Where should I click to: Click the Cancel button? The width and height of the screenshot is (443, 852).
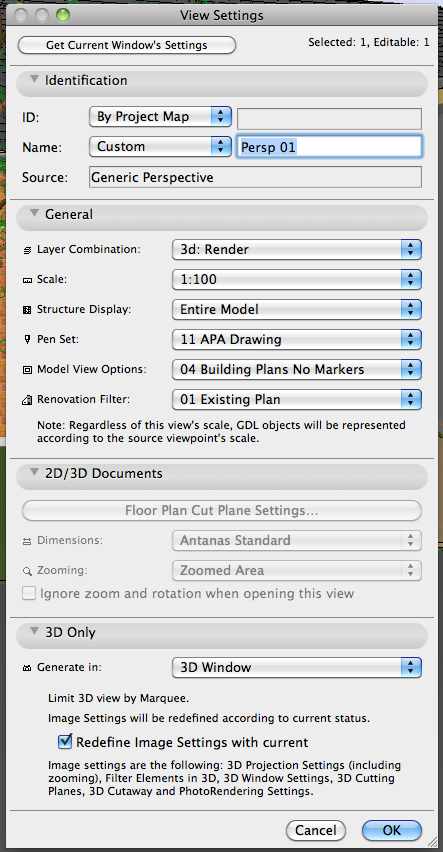(x=316, y=830)
